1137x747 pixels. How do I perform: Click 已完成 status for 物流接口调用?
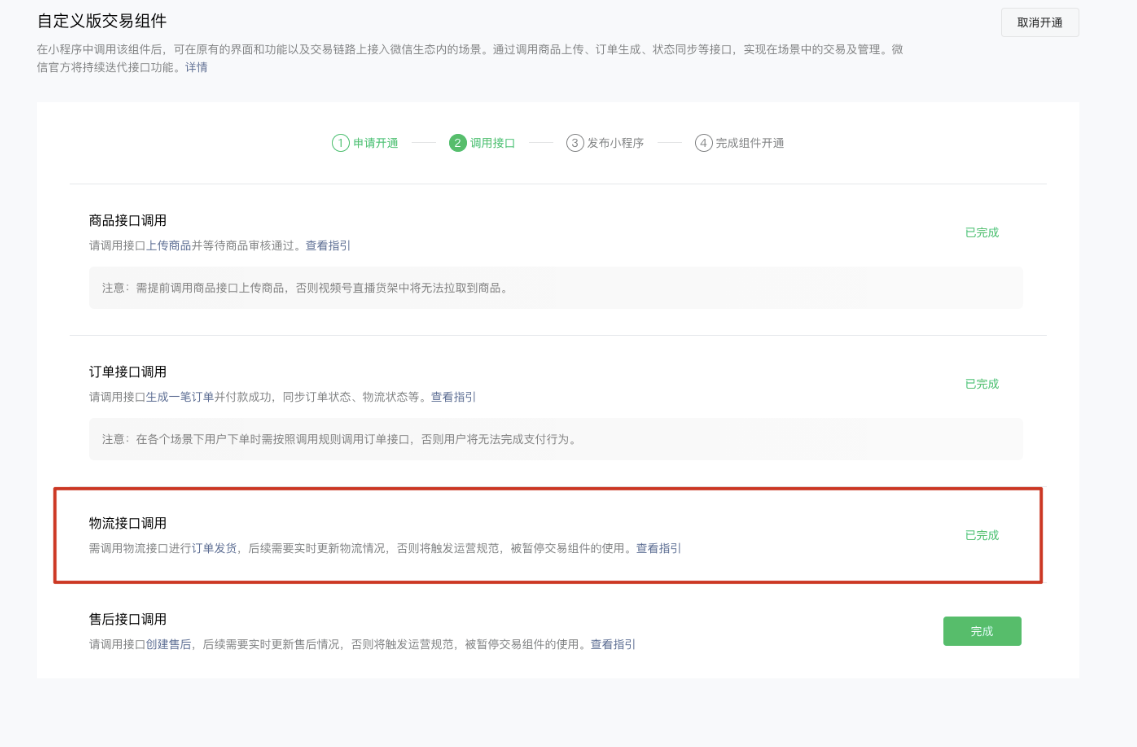(x=981, y=535)
